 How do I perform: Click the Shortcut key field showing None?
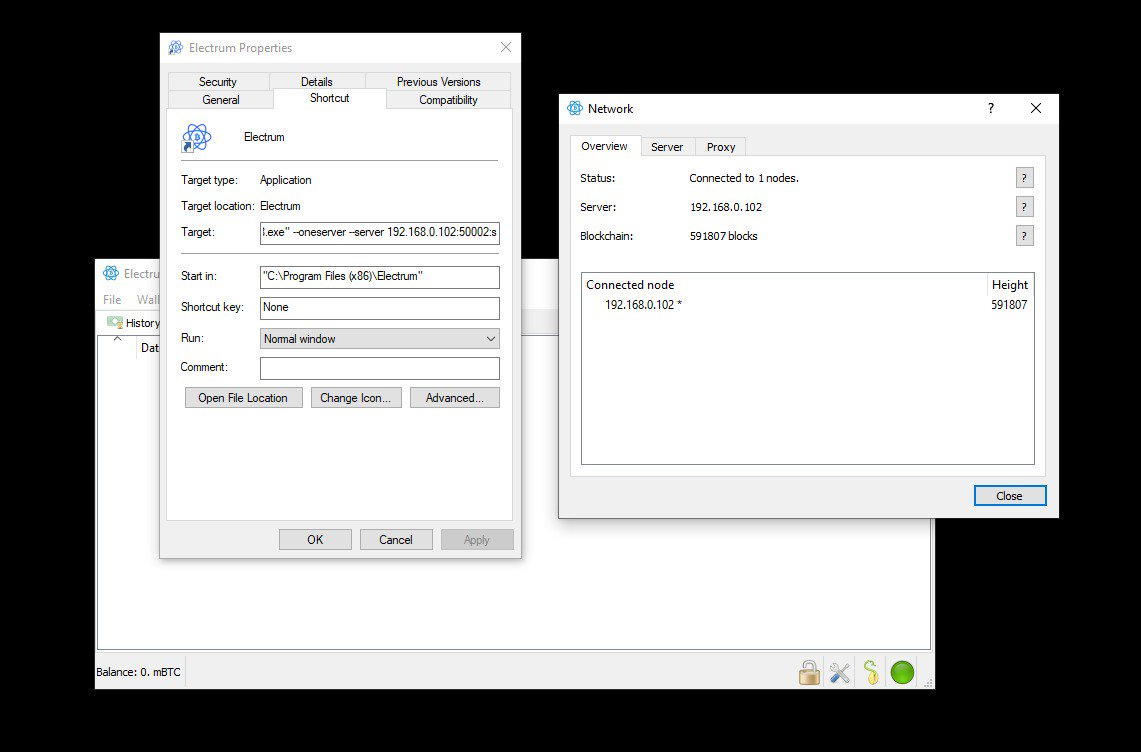tap(380, 308)
